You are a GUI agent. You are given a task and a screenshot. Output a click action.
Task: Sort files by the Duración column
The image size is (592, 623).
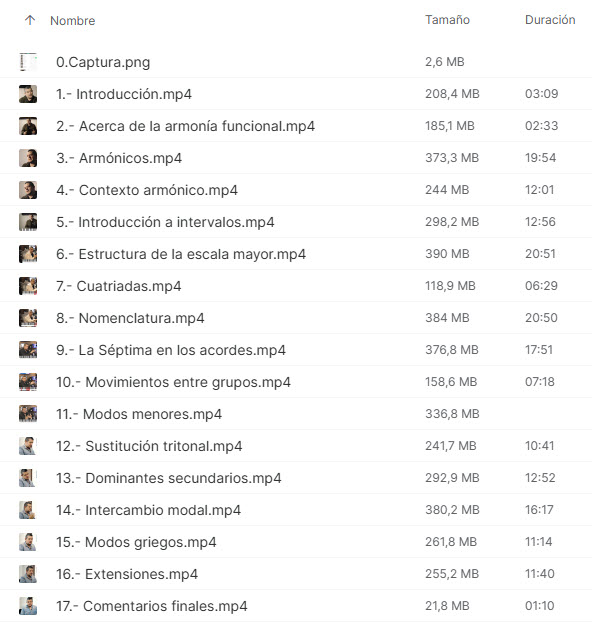click(x=550, y=20)
